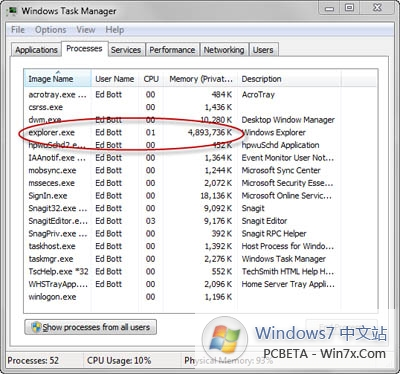Sort by Image Name column header
Screen dimensions: 400x374
(x=58, y=79)
